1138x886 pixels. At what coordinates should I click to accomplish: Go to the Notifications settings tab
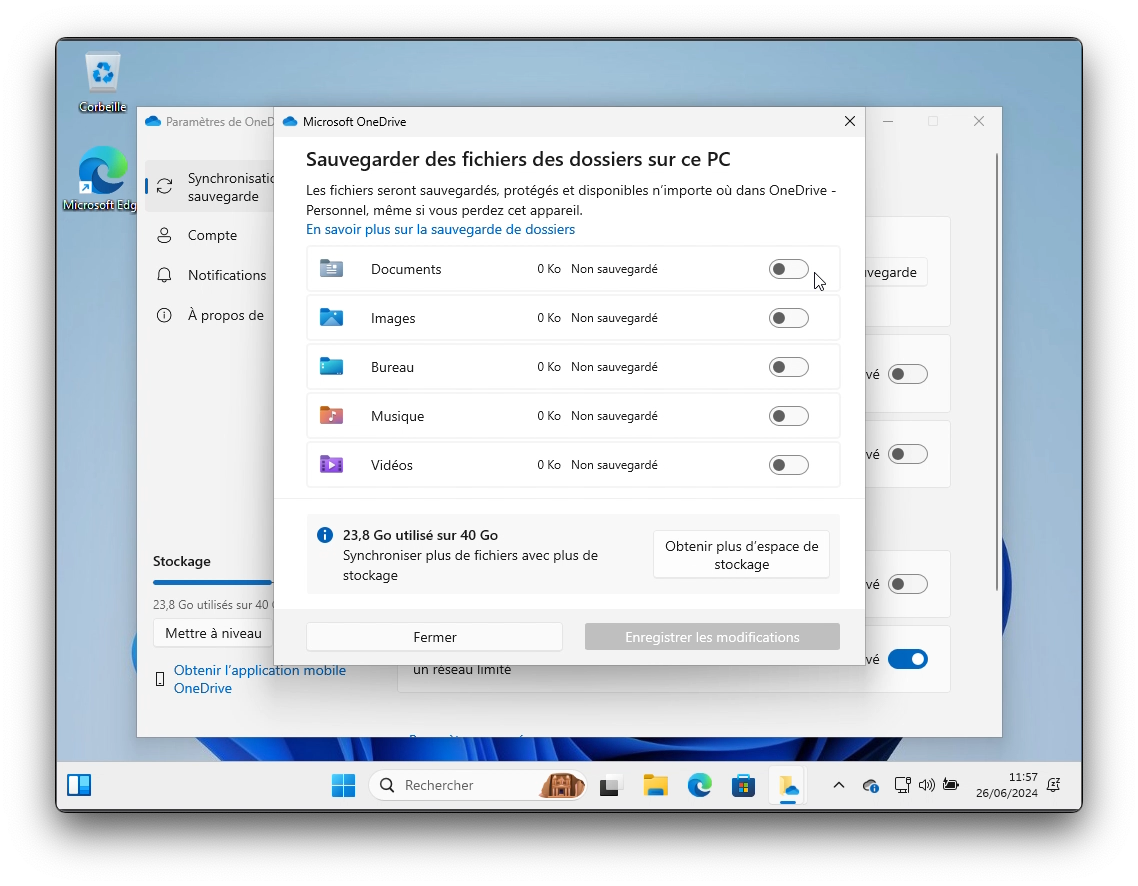point(227,275)
